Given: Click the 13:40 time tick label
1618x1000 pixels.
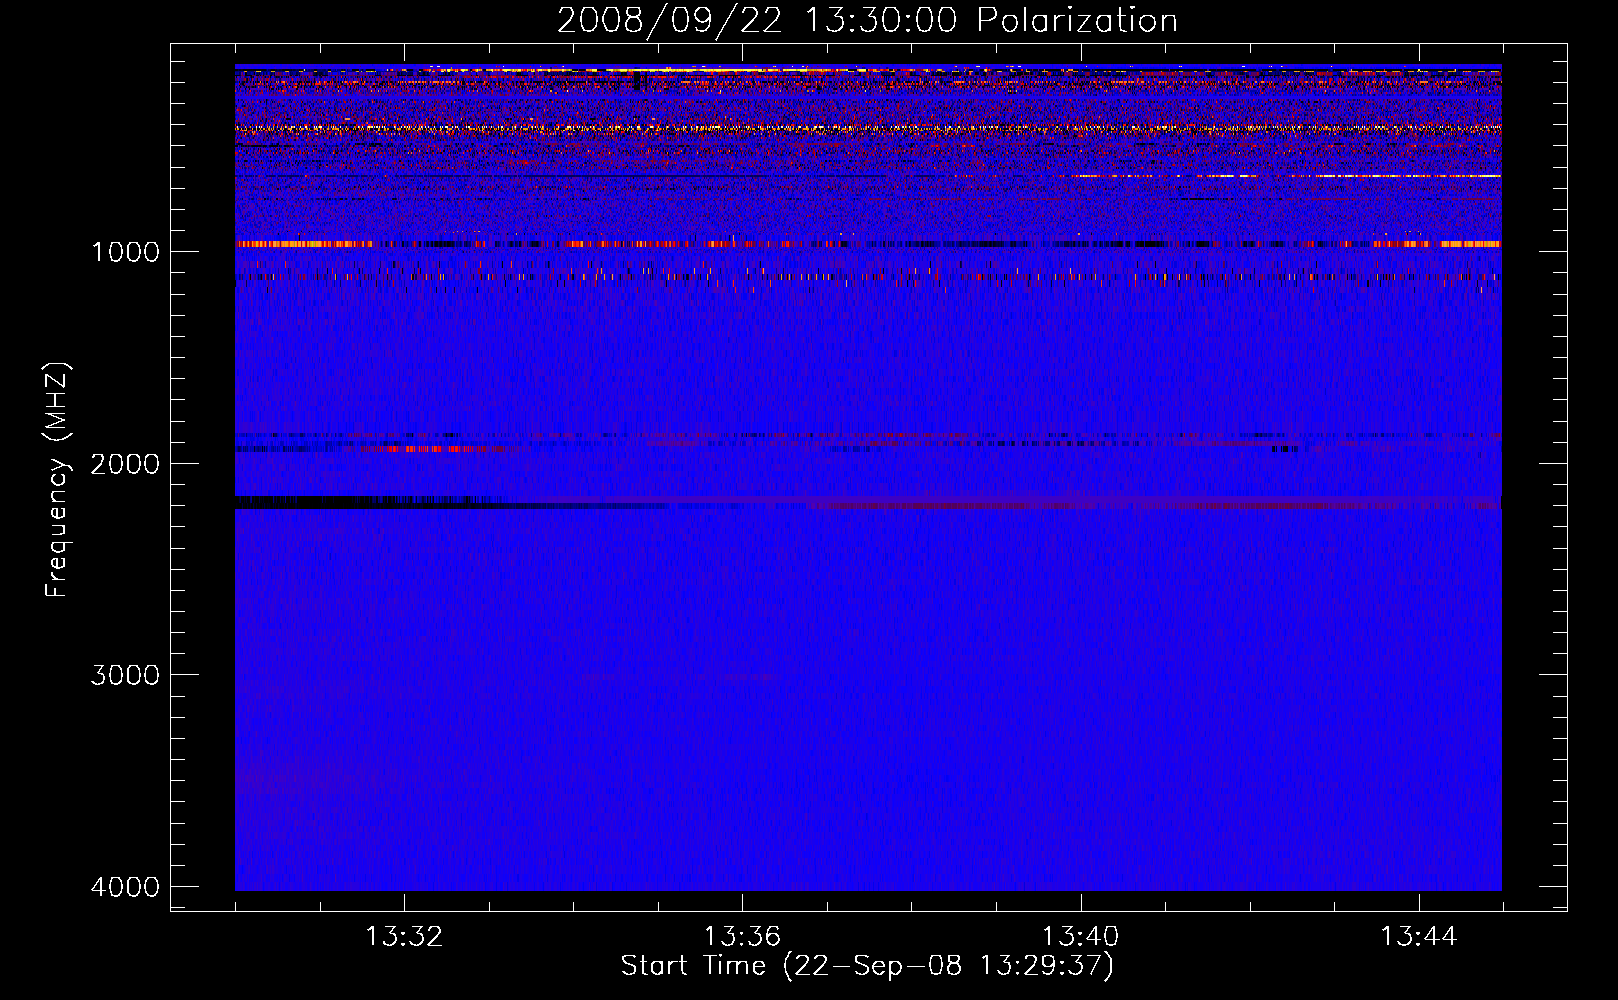Looking at the screenshot, I should (x=1080, y=937).
